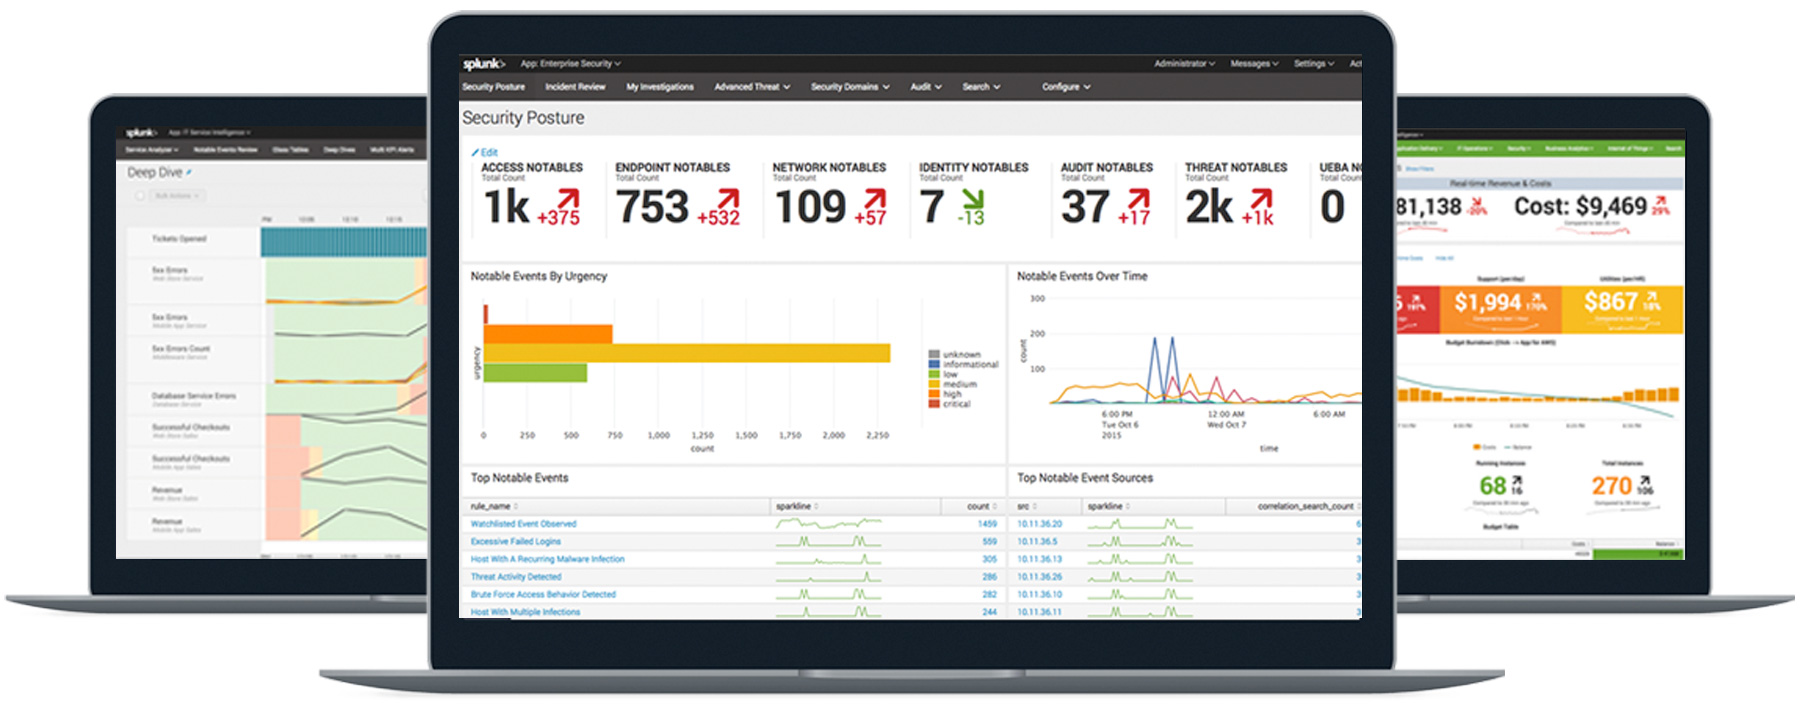Sort by rule_name column sort icon
Viewport: 1800px width, 706px height.
pos(516,507)
